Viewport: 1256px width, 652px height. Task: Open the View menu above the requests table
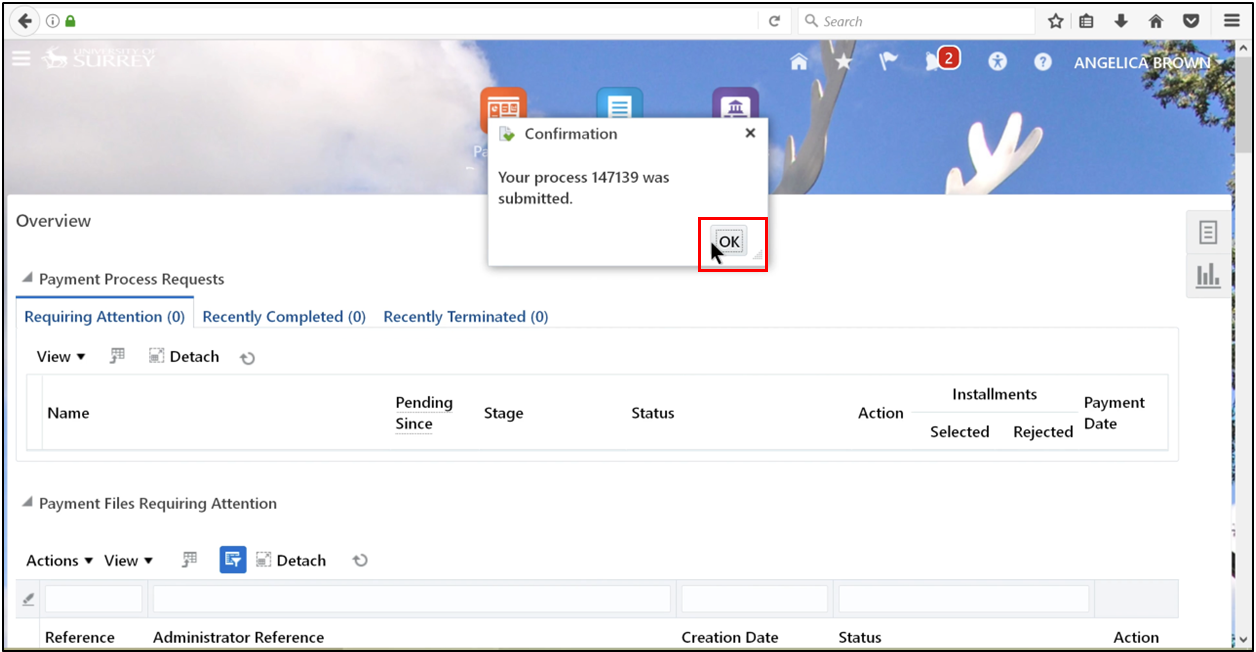click(60, 356)
